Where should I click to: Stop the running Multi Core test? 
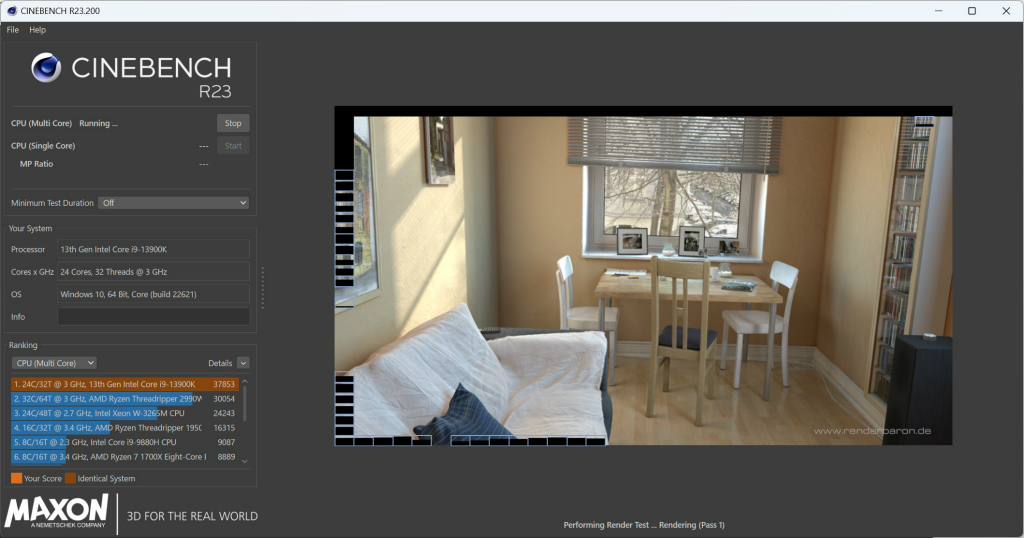pos(233,123)
